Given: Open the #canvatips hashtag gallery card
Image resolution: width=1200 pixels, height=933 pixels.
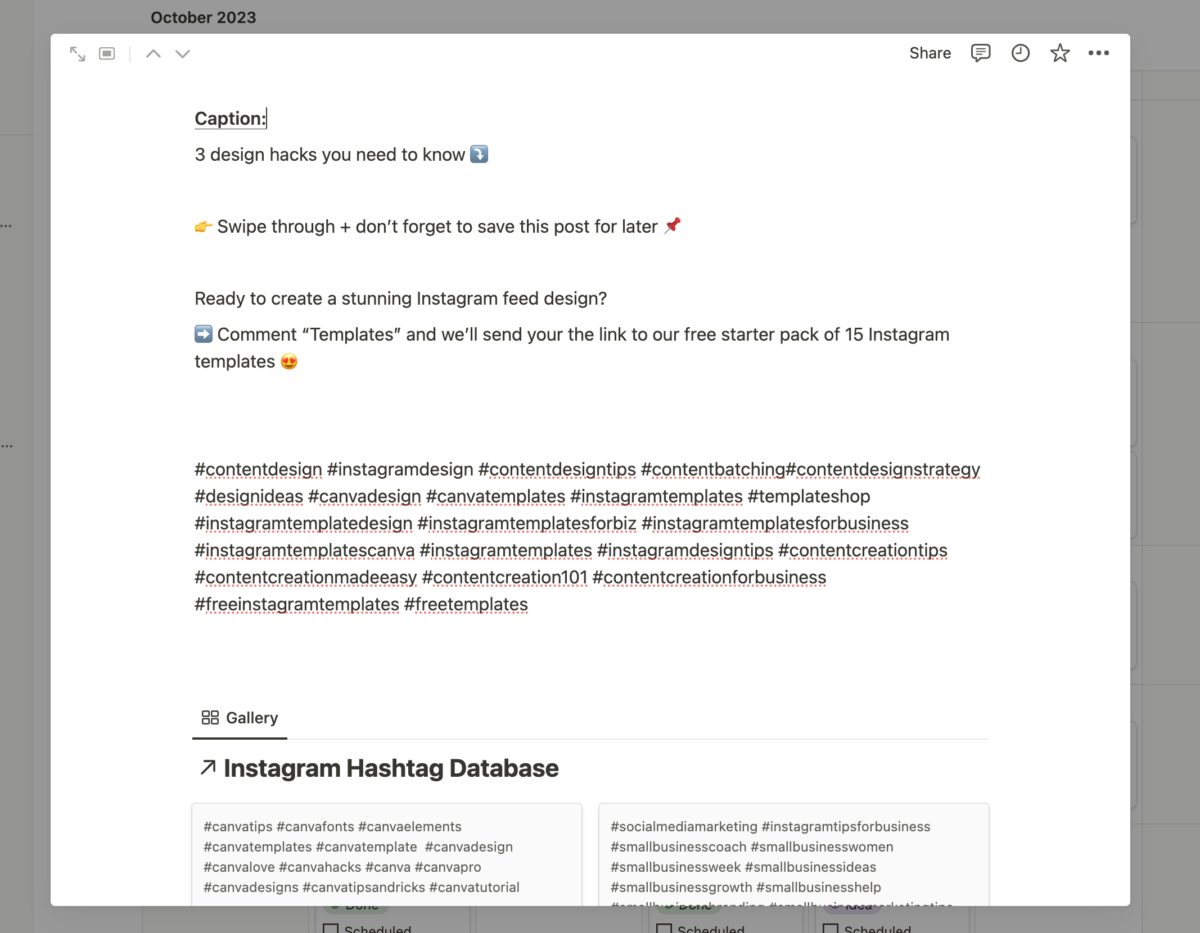Looking at the screenshot, I should [x=386, y=855].
